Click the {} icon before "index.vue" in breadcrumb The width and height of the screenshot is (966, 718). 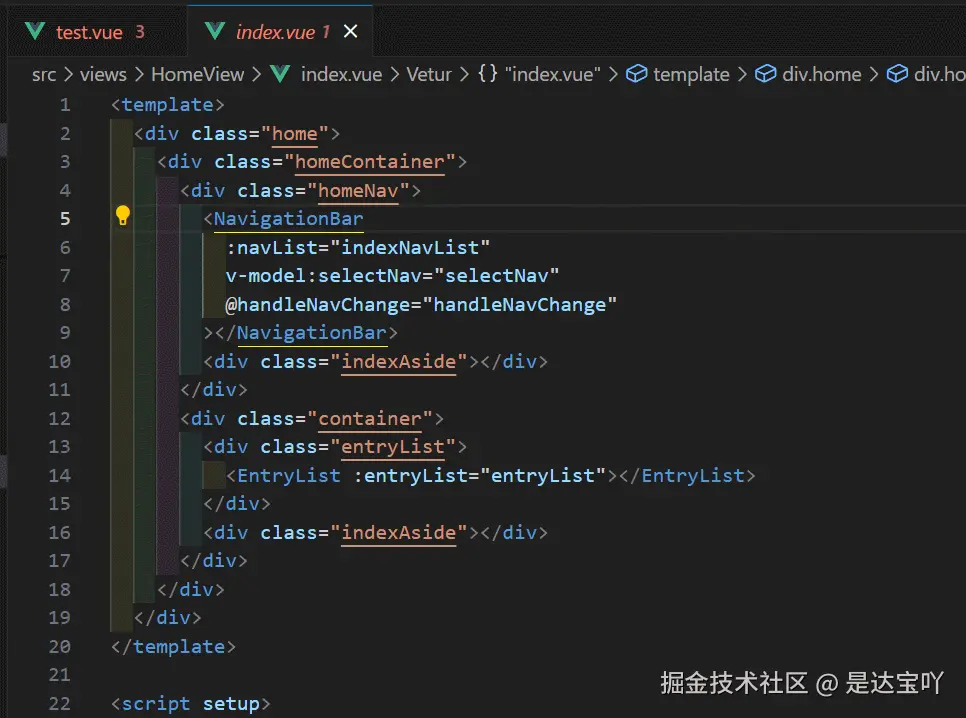pos(487,74)
